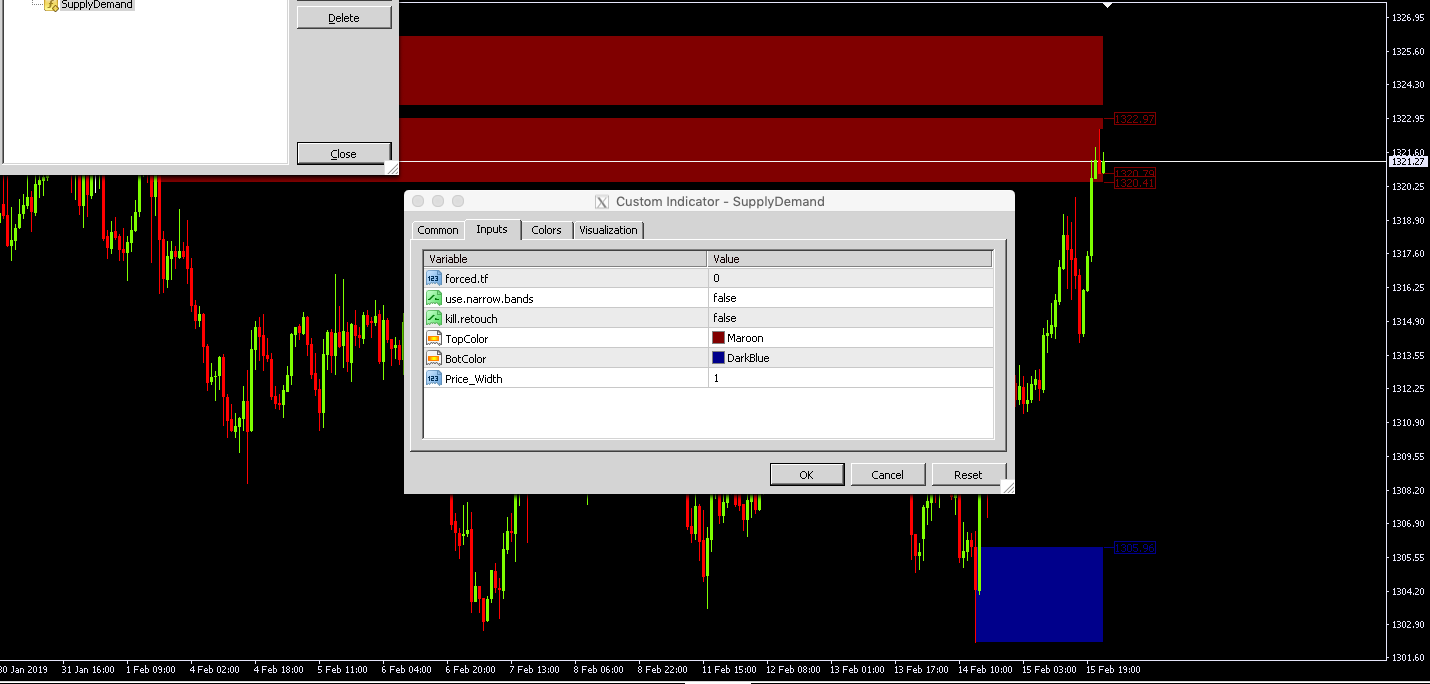1430x684 pixels.
Task: Click the Price_Width integer type icon
Action: click(x=433, y=378)
